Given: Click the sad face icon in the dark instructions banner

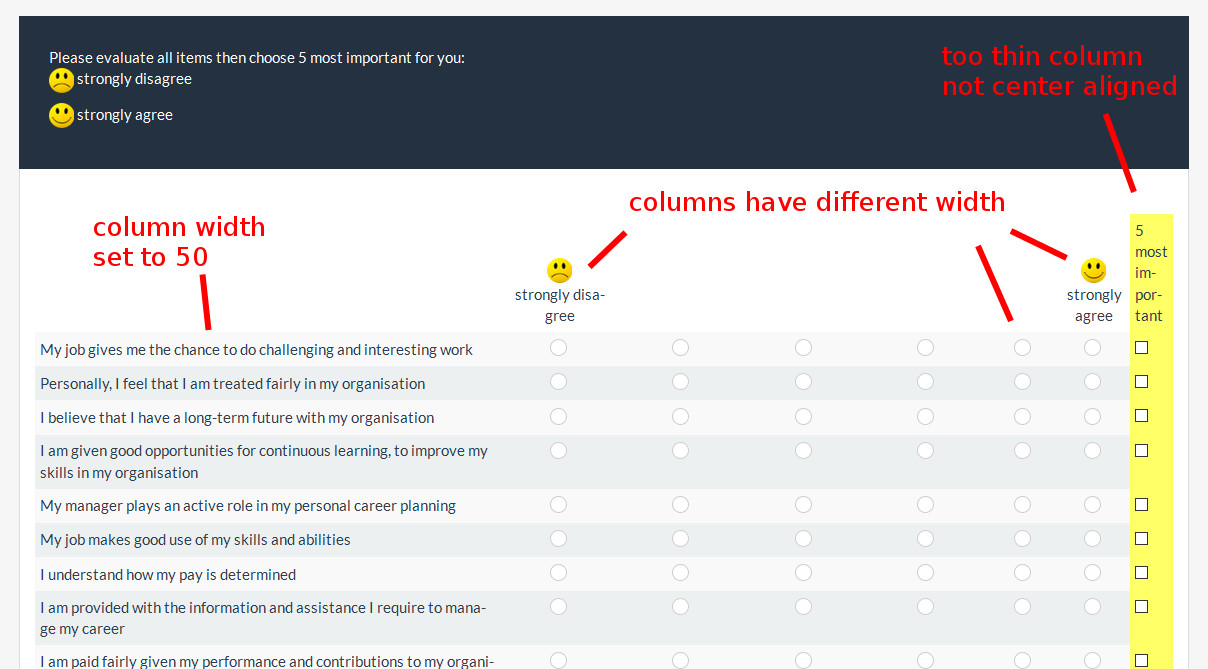Looking at the screenshot, I should pos(61,81).
